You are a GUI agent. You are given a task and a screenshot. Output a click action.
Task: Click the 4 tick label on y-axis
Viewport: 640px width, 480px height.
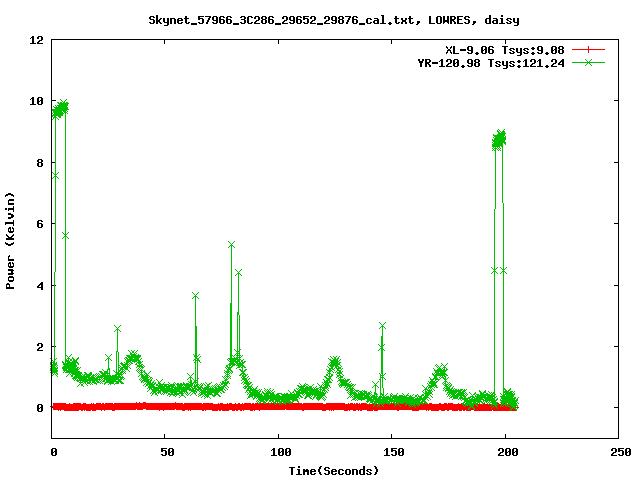(40, 285)
